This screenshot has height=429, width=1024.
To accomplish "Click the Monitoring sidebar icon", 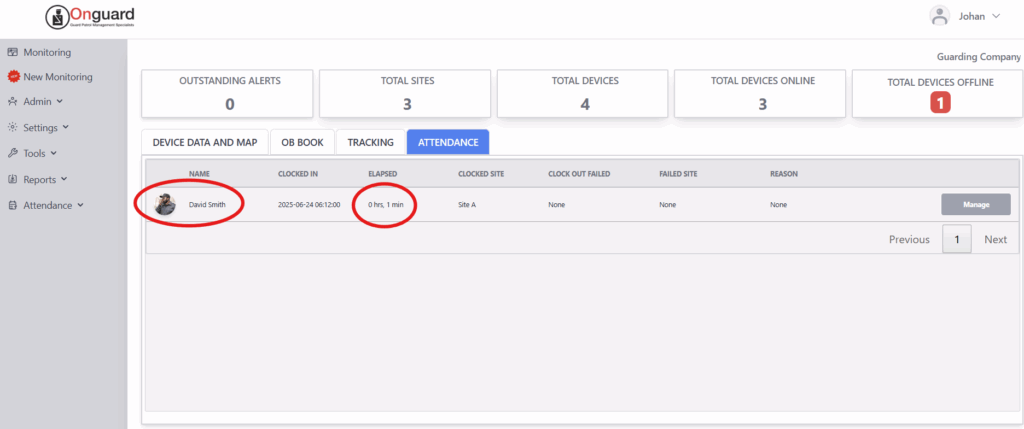I will 12,52.
